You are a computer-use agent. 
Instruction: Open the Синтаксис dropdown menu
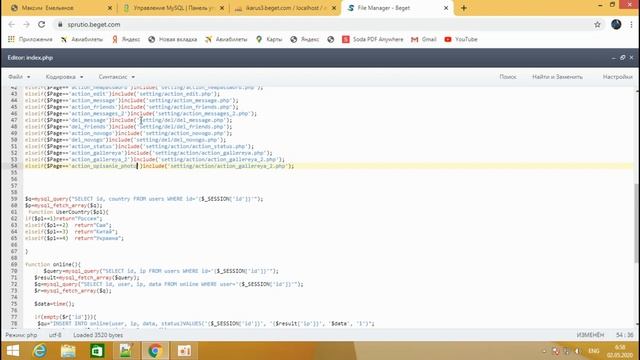click(116, 77)
